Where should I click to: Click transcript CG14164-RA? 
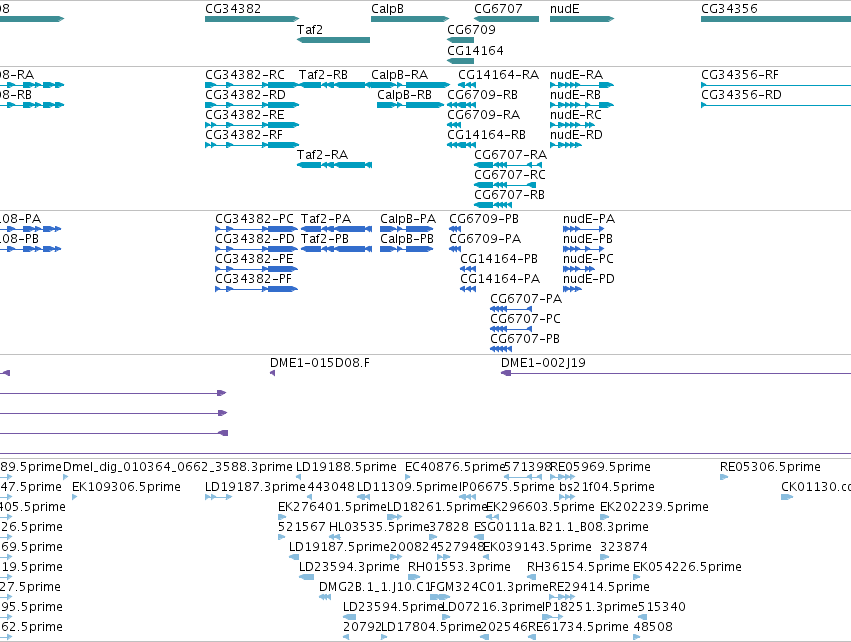(498, 74)
